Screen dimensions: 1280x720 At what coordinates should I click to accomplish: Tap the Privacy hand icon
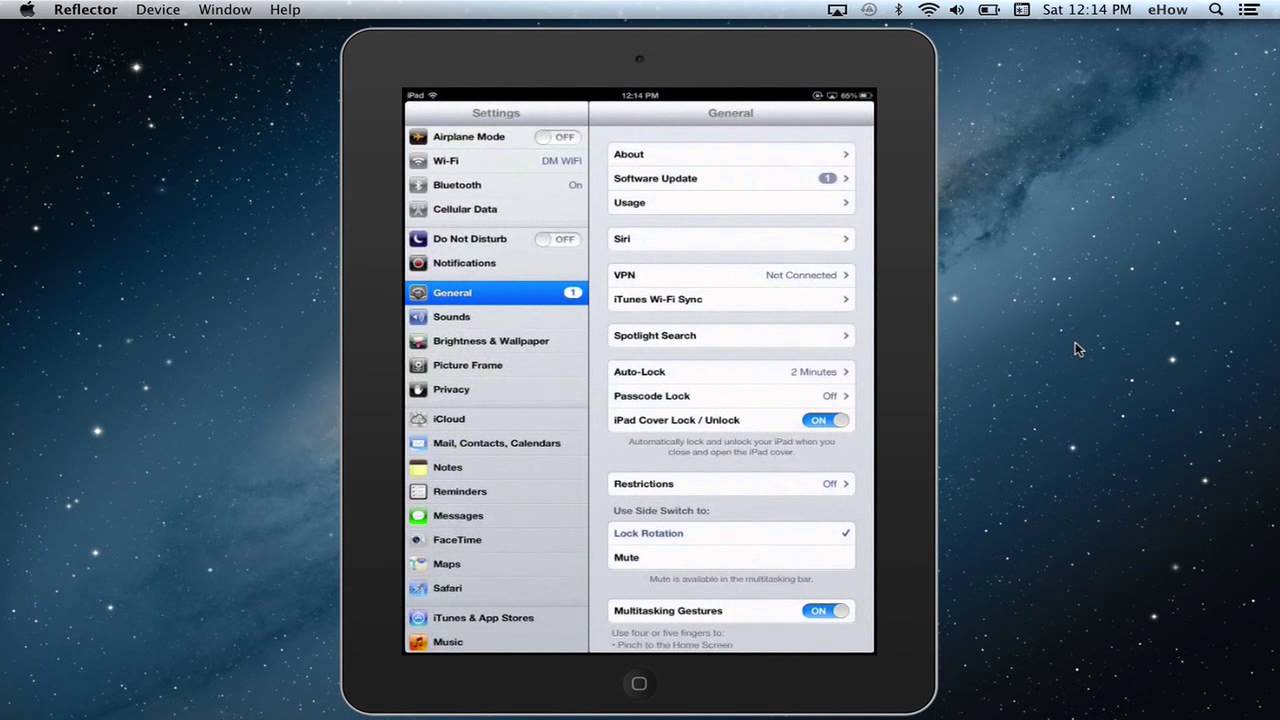[418, 389]
